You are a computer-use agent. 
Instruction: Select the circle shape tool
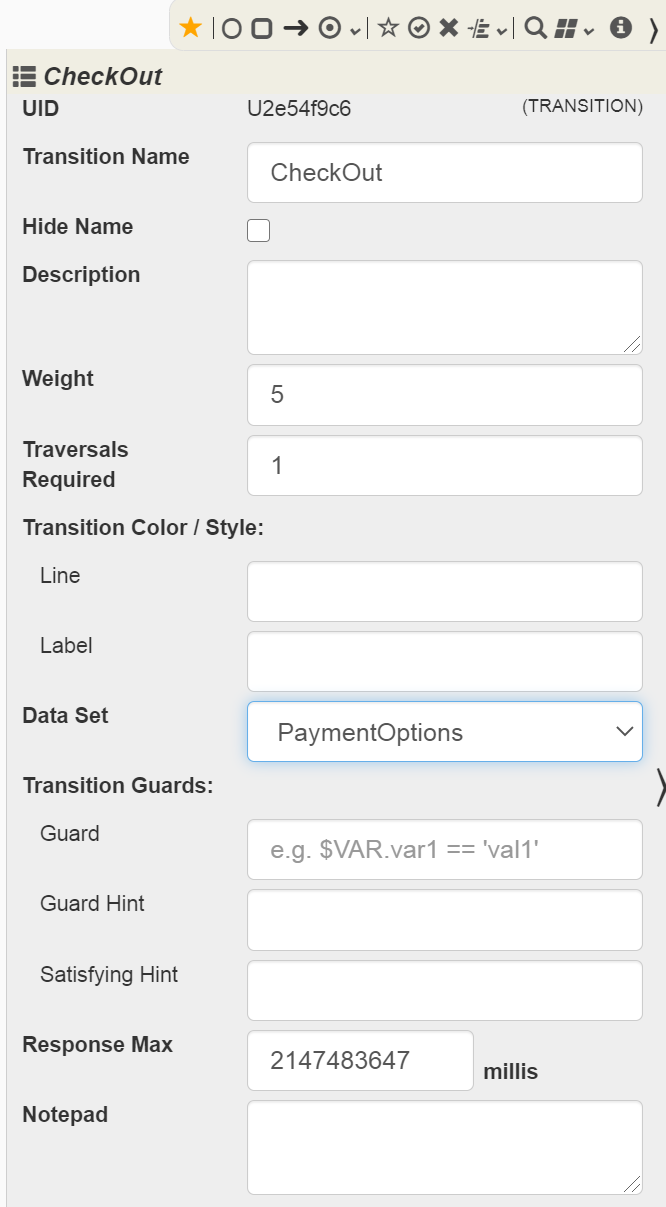click(231, 29)
